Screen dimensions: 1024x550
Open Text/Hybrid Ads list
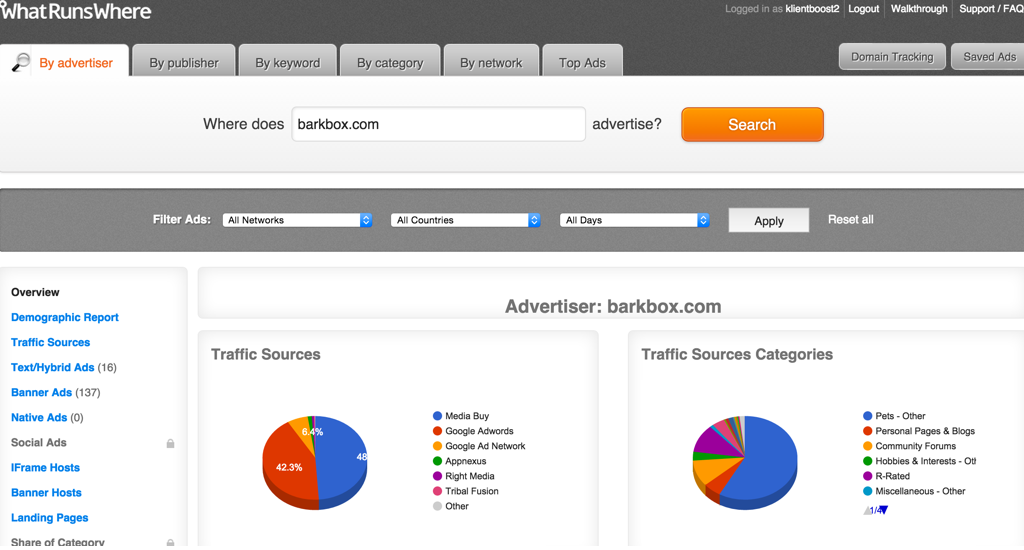pyautogui.click(x=52, y=367)
